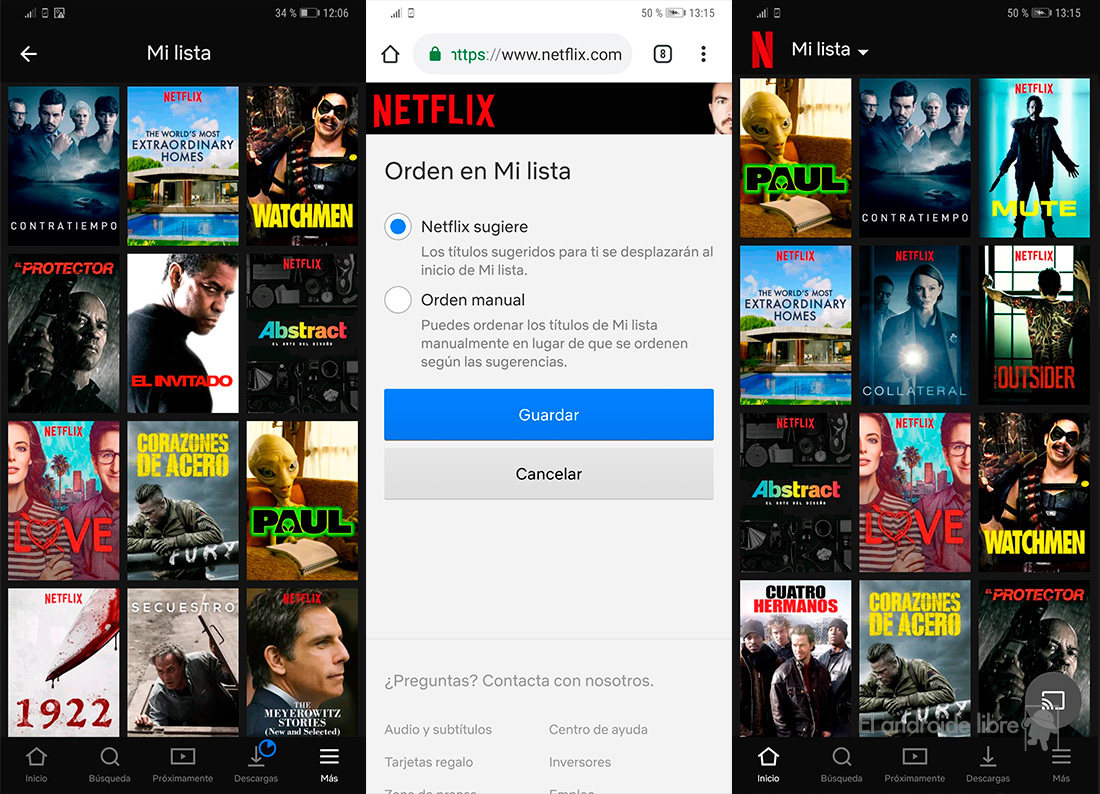Viewport: 1100px width, 794px height.
Task: Open Watchmen poster in left screen
Action: 302,166
